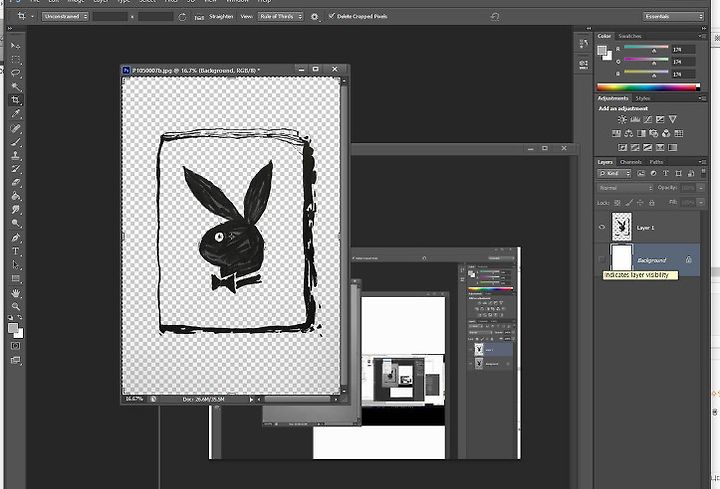
Task: Select the Hand tool
Action: pos(16,293)
